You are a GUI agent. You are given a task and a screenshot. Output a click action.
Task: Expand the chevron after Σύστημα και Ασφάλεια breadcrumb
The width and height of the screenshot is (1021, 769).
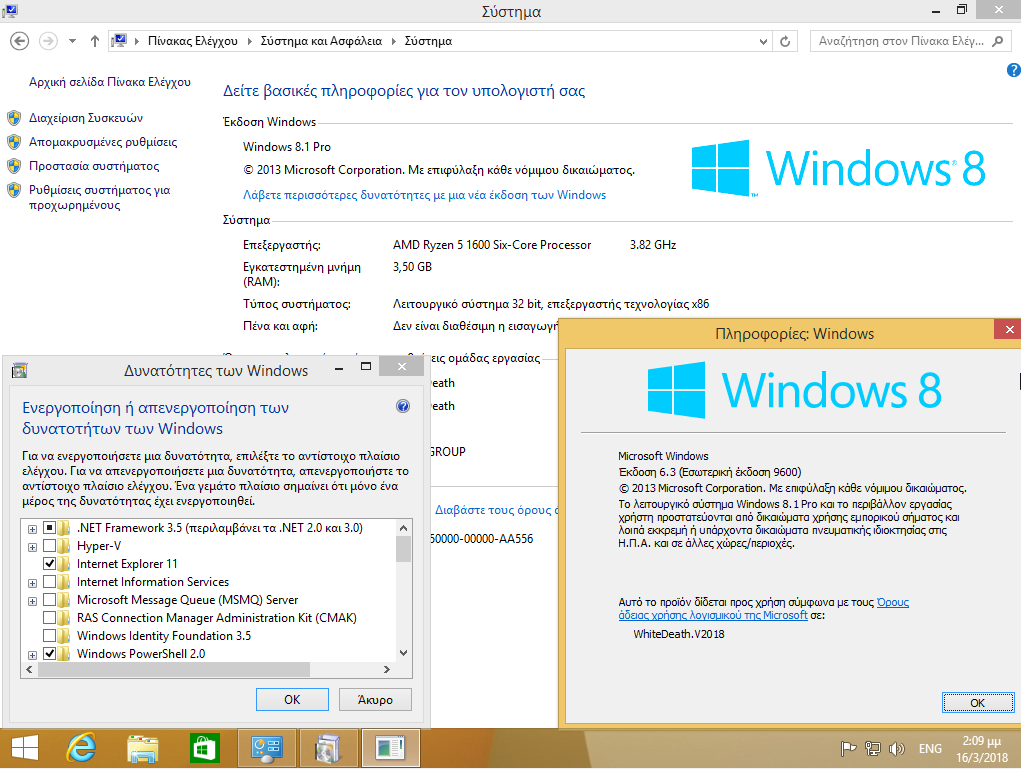393,41
